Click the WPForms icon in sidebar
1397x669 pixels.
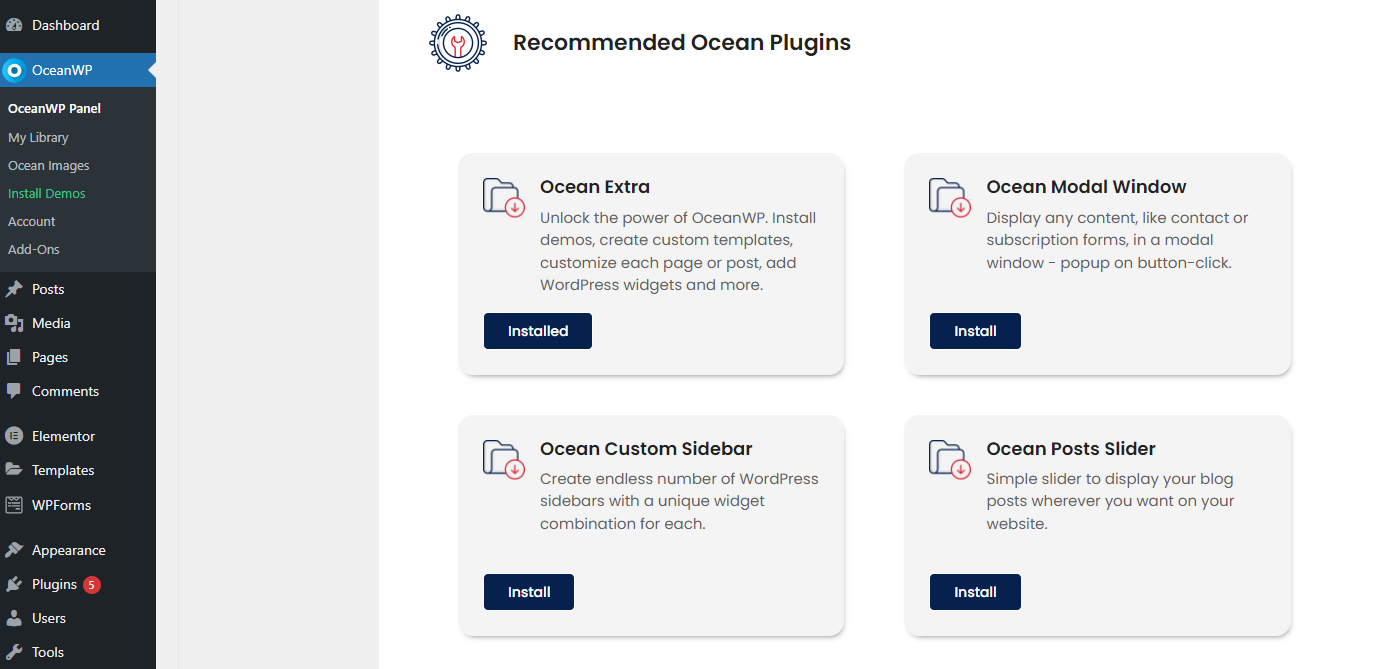[x=14, y=505]
